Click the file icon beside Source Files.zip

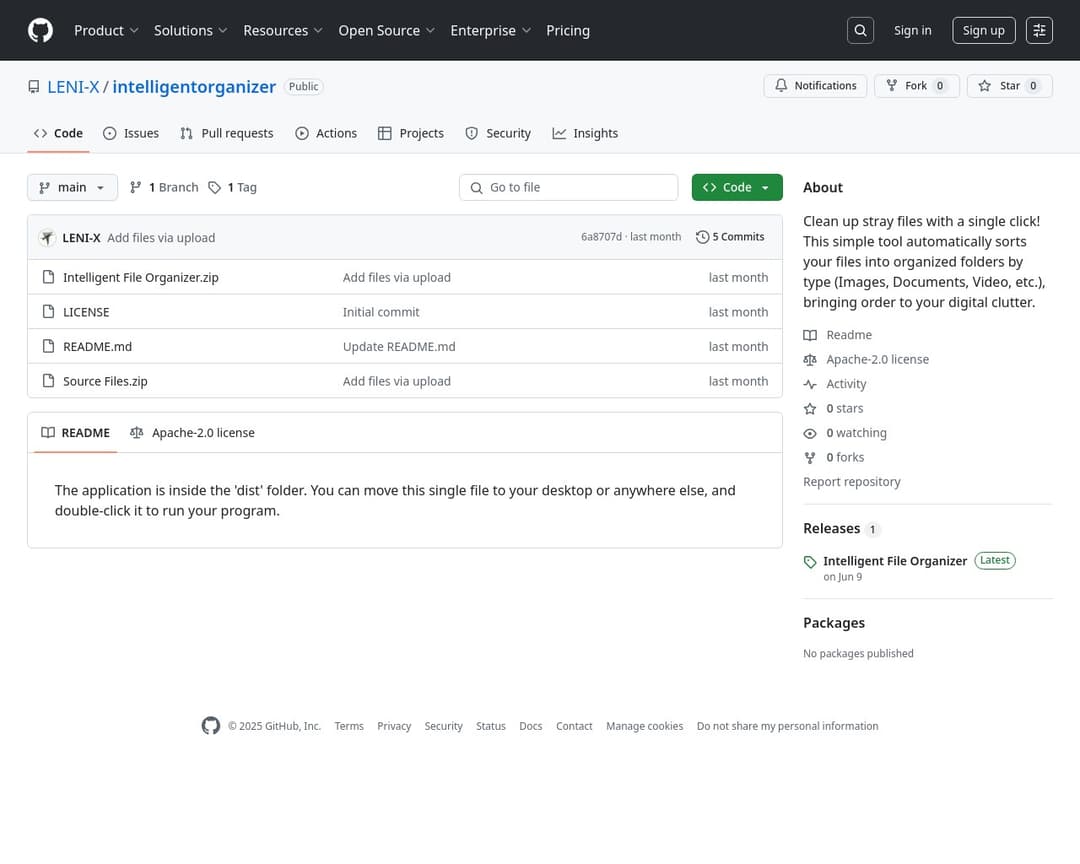(48, 380)
